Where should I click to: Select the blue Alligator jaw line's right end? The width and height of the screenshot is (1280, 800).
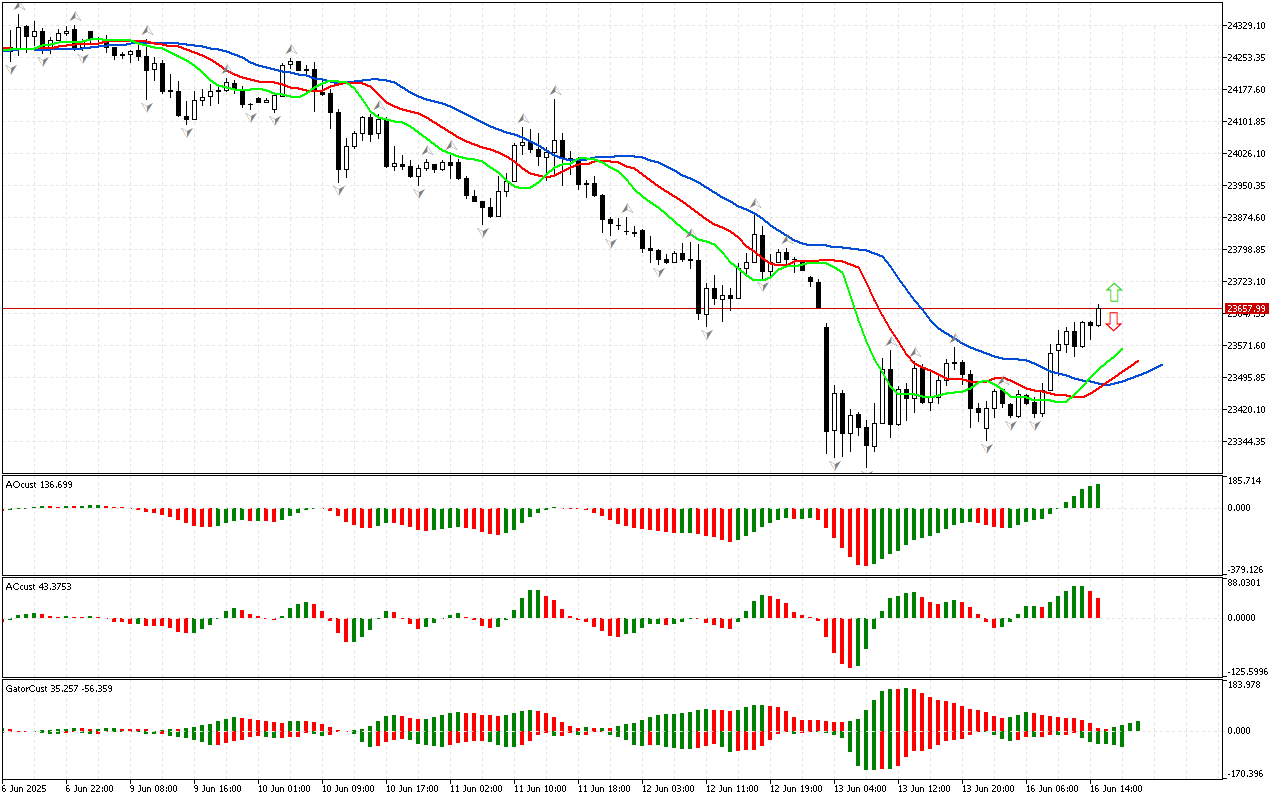coord(1160,365)
